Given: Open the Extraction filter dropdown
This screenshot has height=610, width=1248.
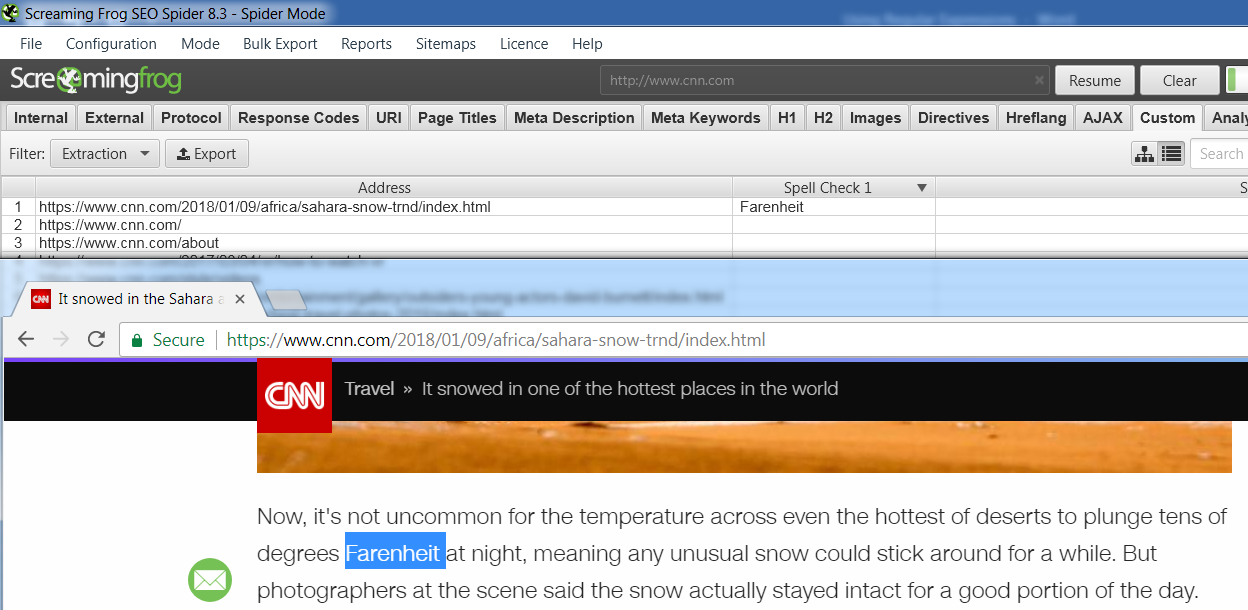Looking at the screenshot, I should [x=105, y=154].
